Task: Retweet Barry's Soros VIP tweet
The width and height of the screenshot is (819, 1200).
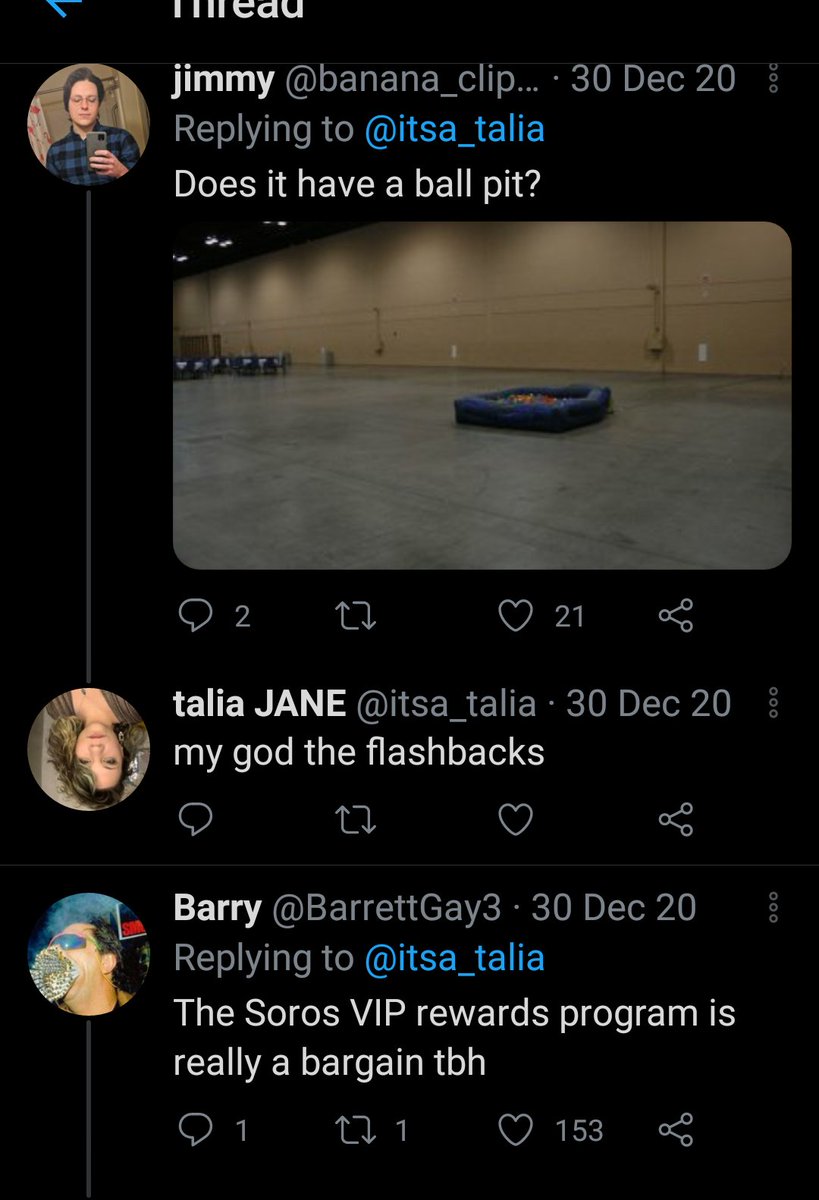Action: [354, 1130]
